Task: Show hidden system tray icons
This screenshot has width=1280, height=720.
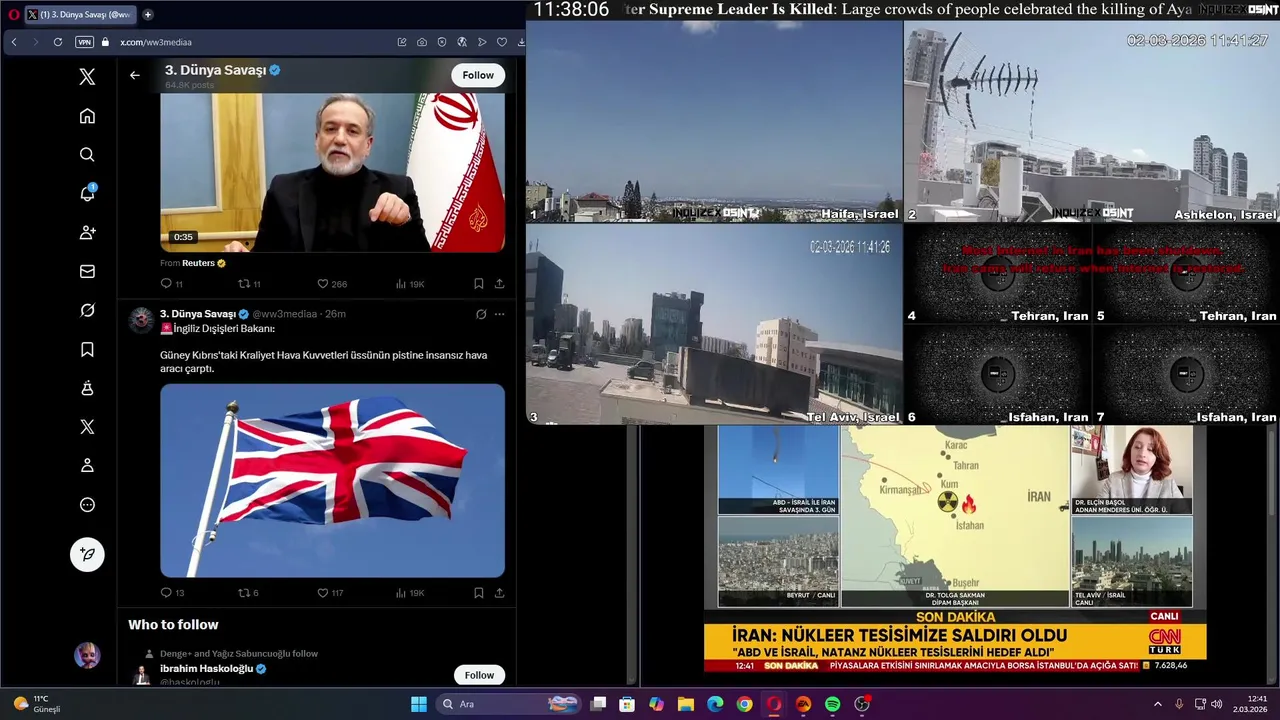Action: pyautogui.click(x=1158, y=704)
